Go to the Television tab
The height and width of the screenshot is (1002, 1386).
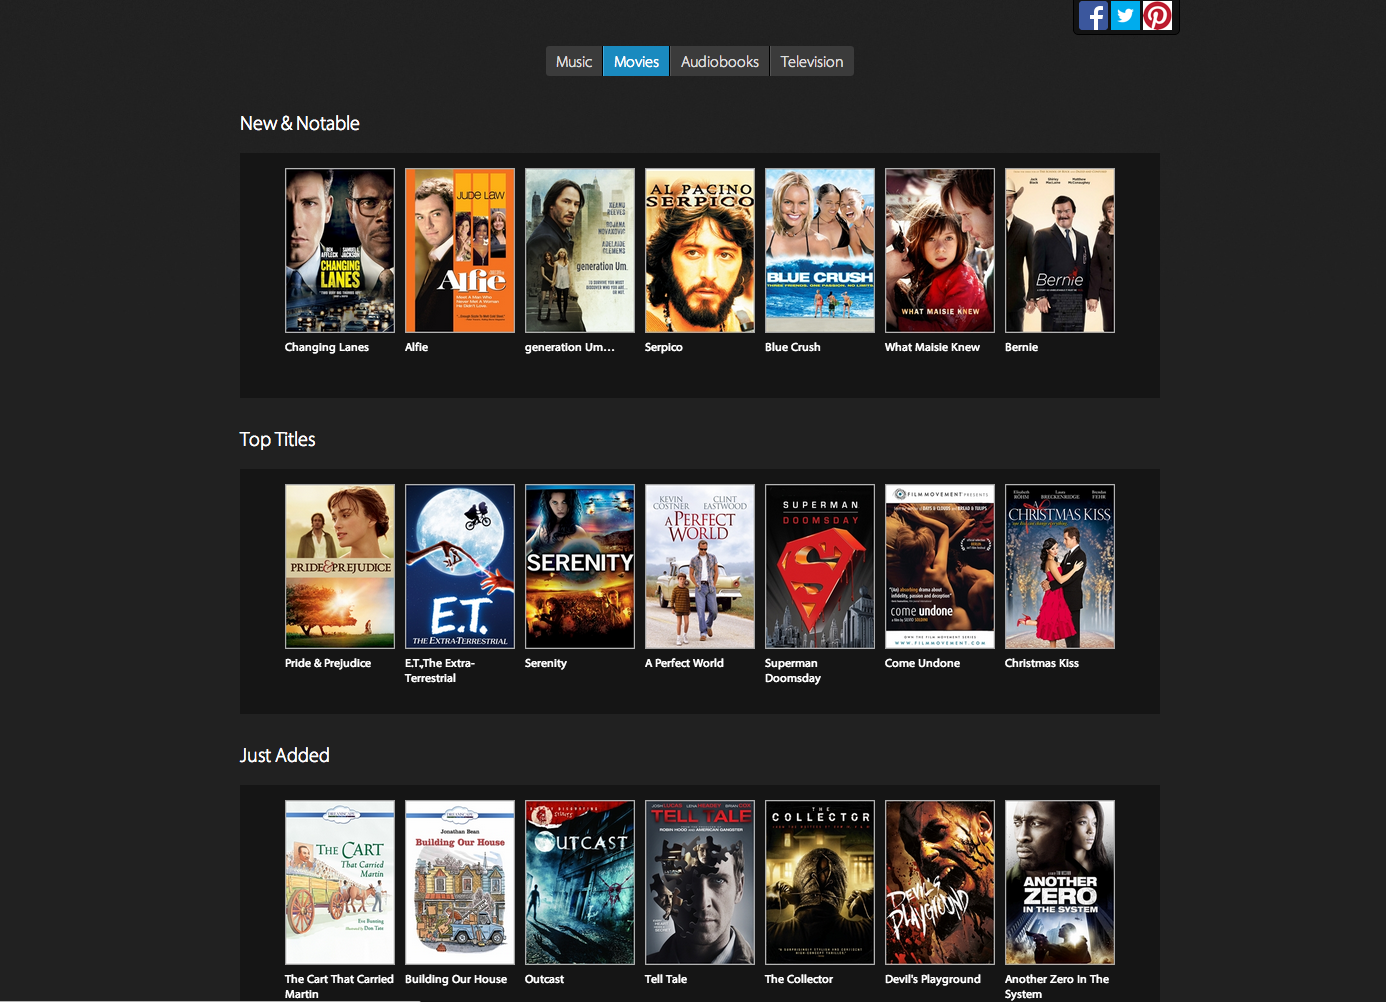(812, 61)
